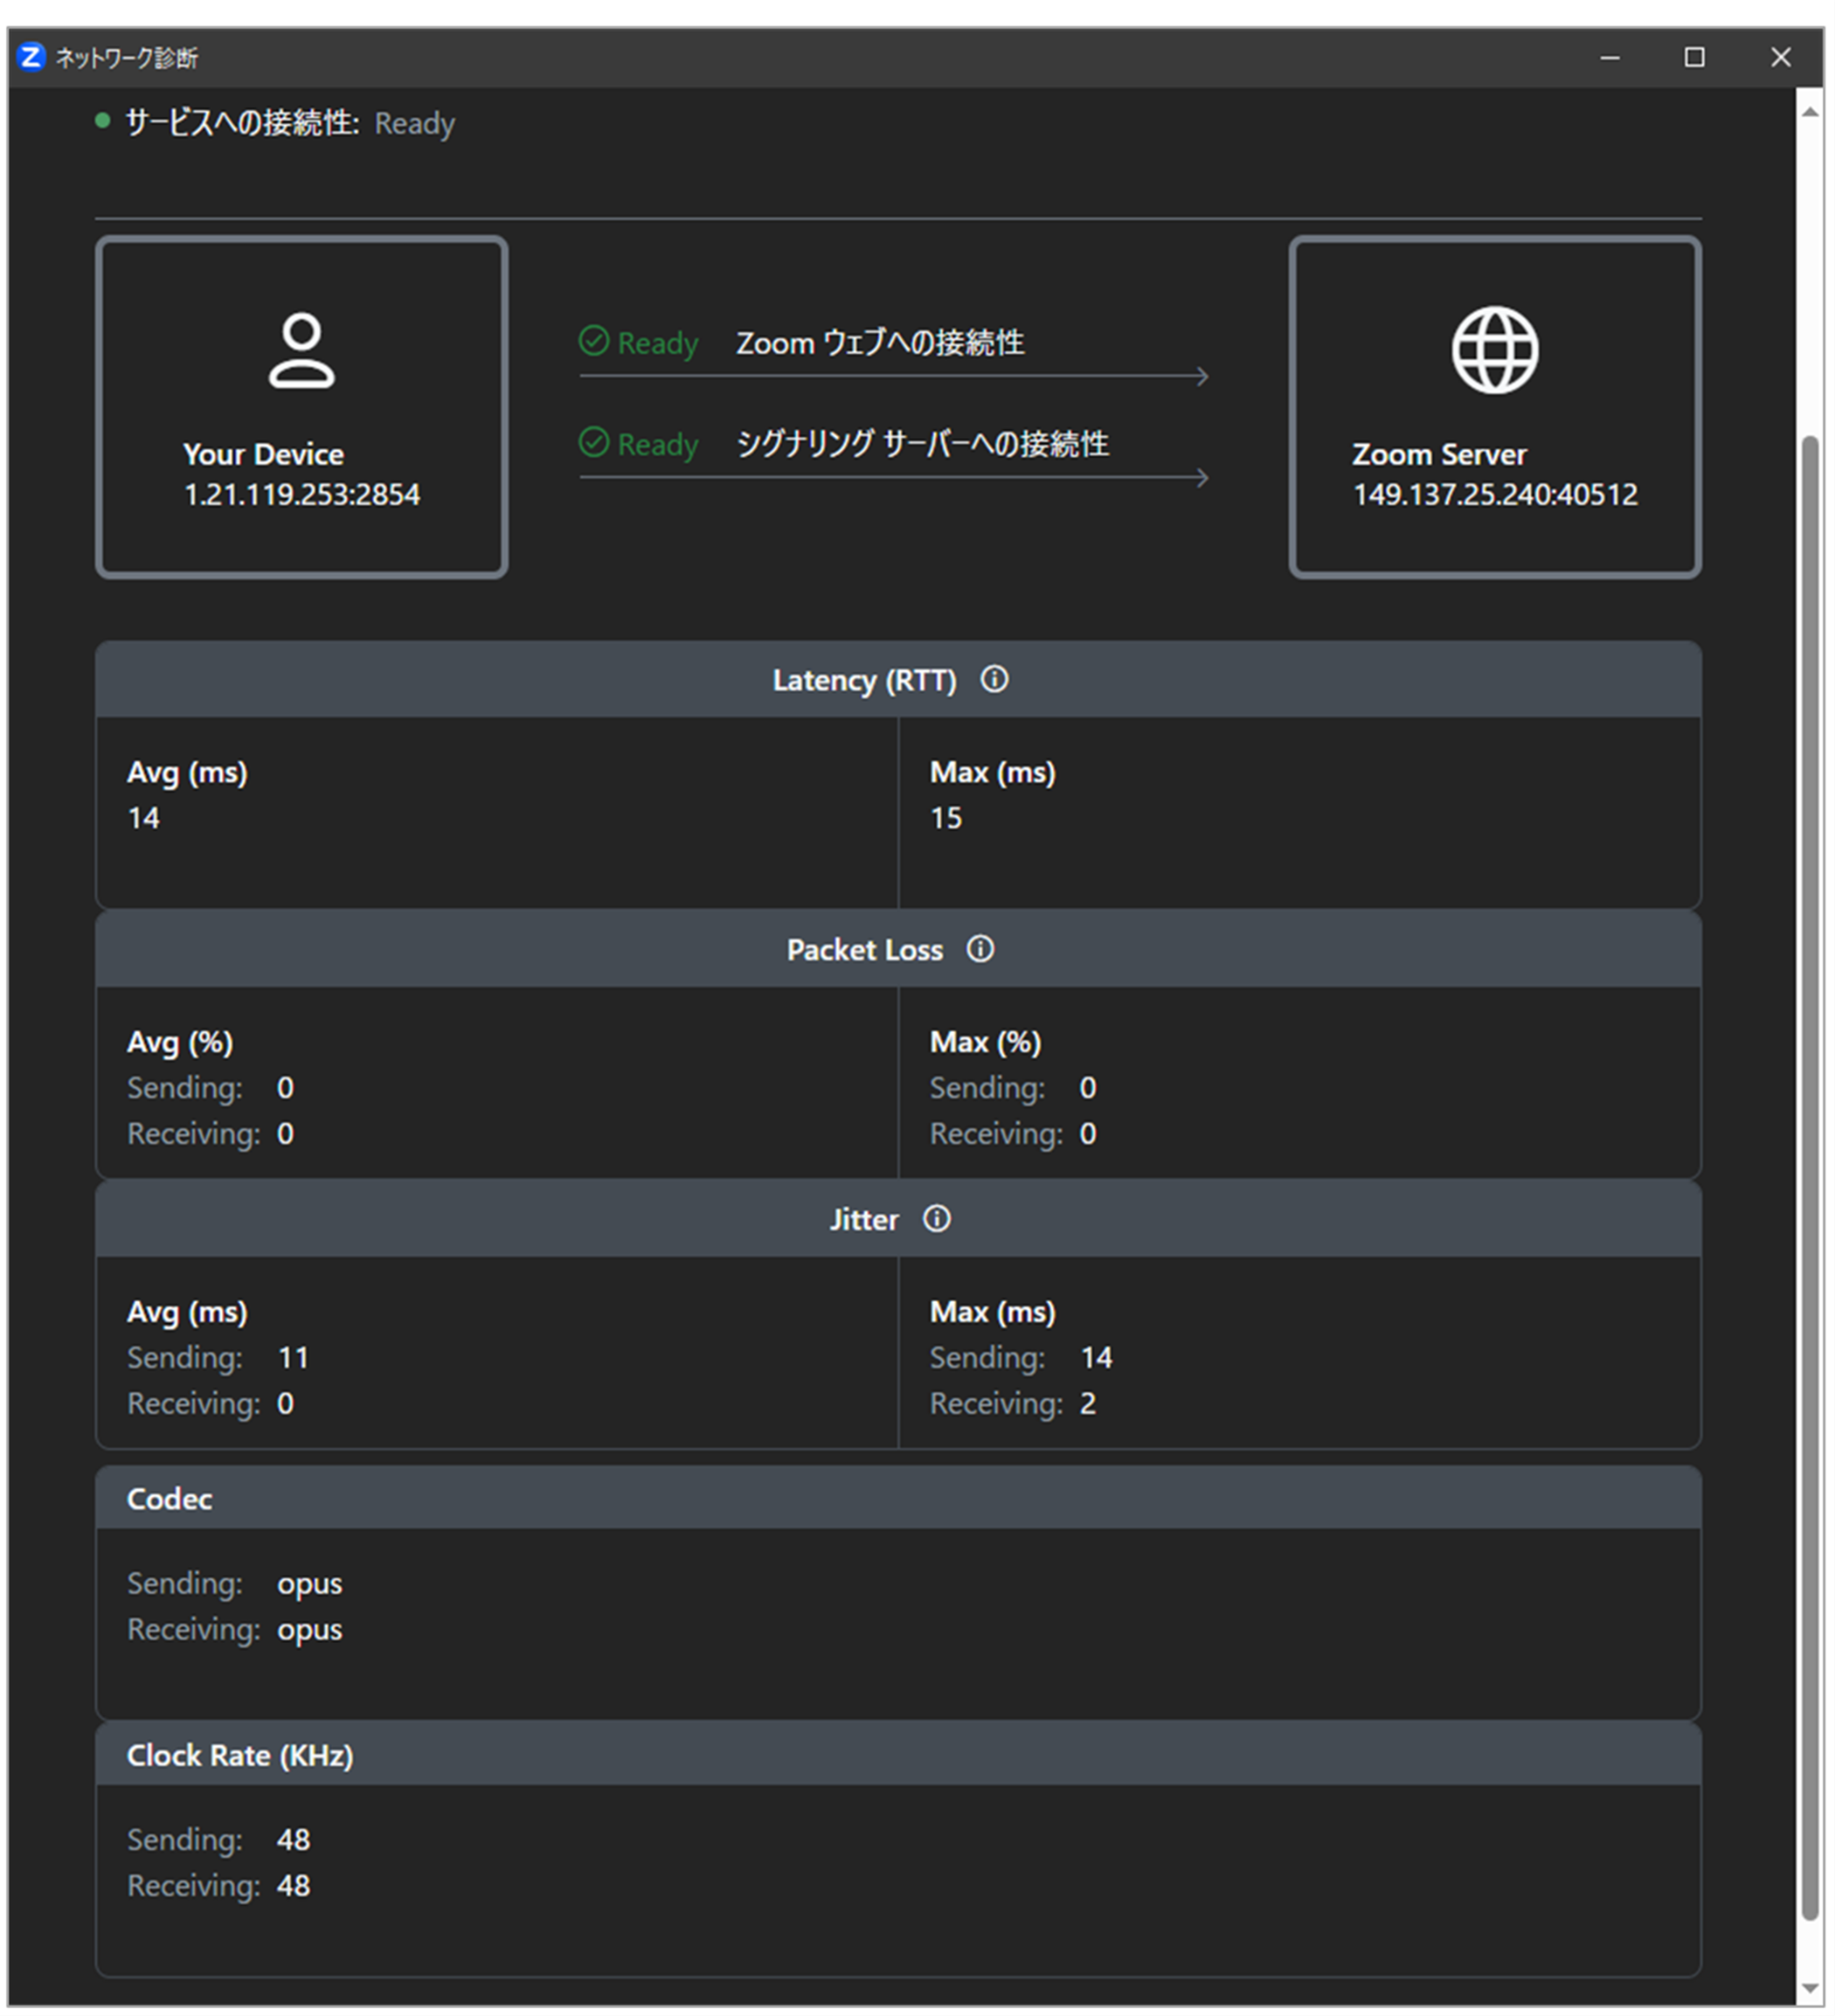Click the scrollbar down arrow
Image resolution: width=1835 pixels, height=2016 pixels.
[x=1810, y=1988]
